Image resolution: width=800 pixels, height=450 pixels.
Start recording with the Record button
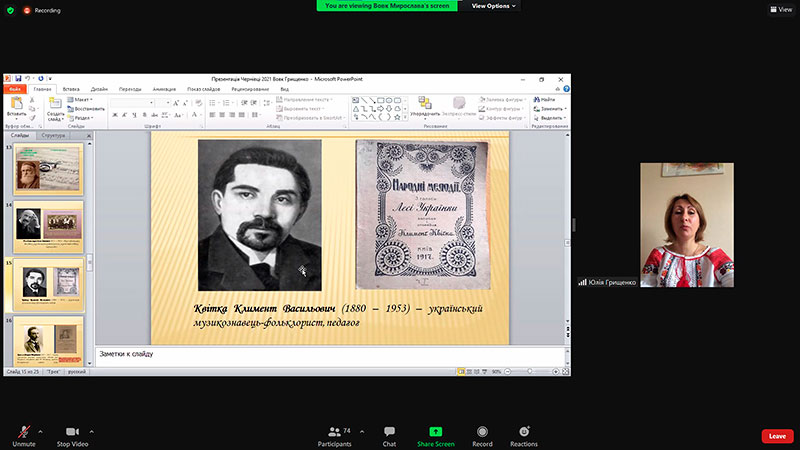tap(482, 436)
